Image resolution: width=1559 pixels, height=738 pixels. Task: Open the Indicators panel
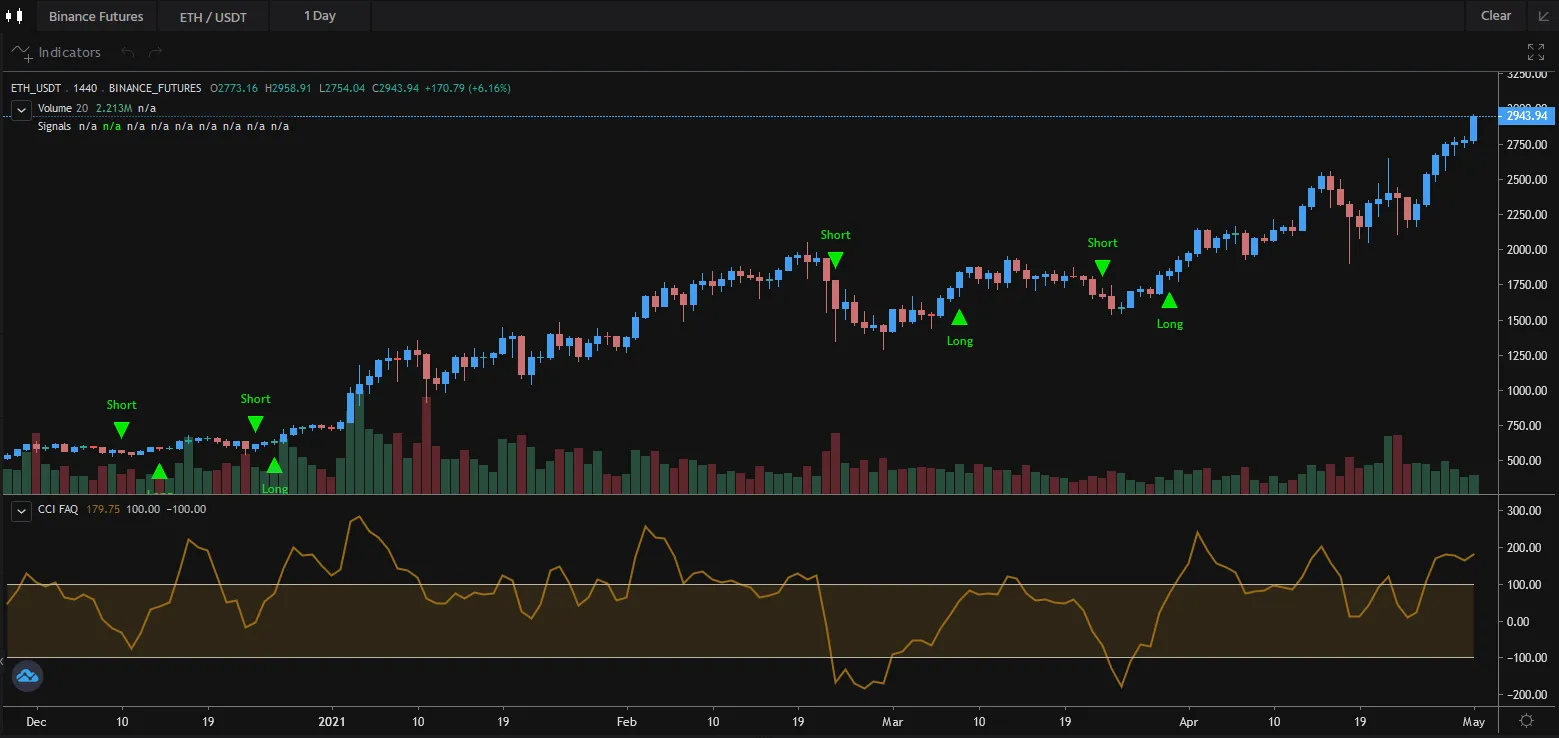(x=56, y=52)
